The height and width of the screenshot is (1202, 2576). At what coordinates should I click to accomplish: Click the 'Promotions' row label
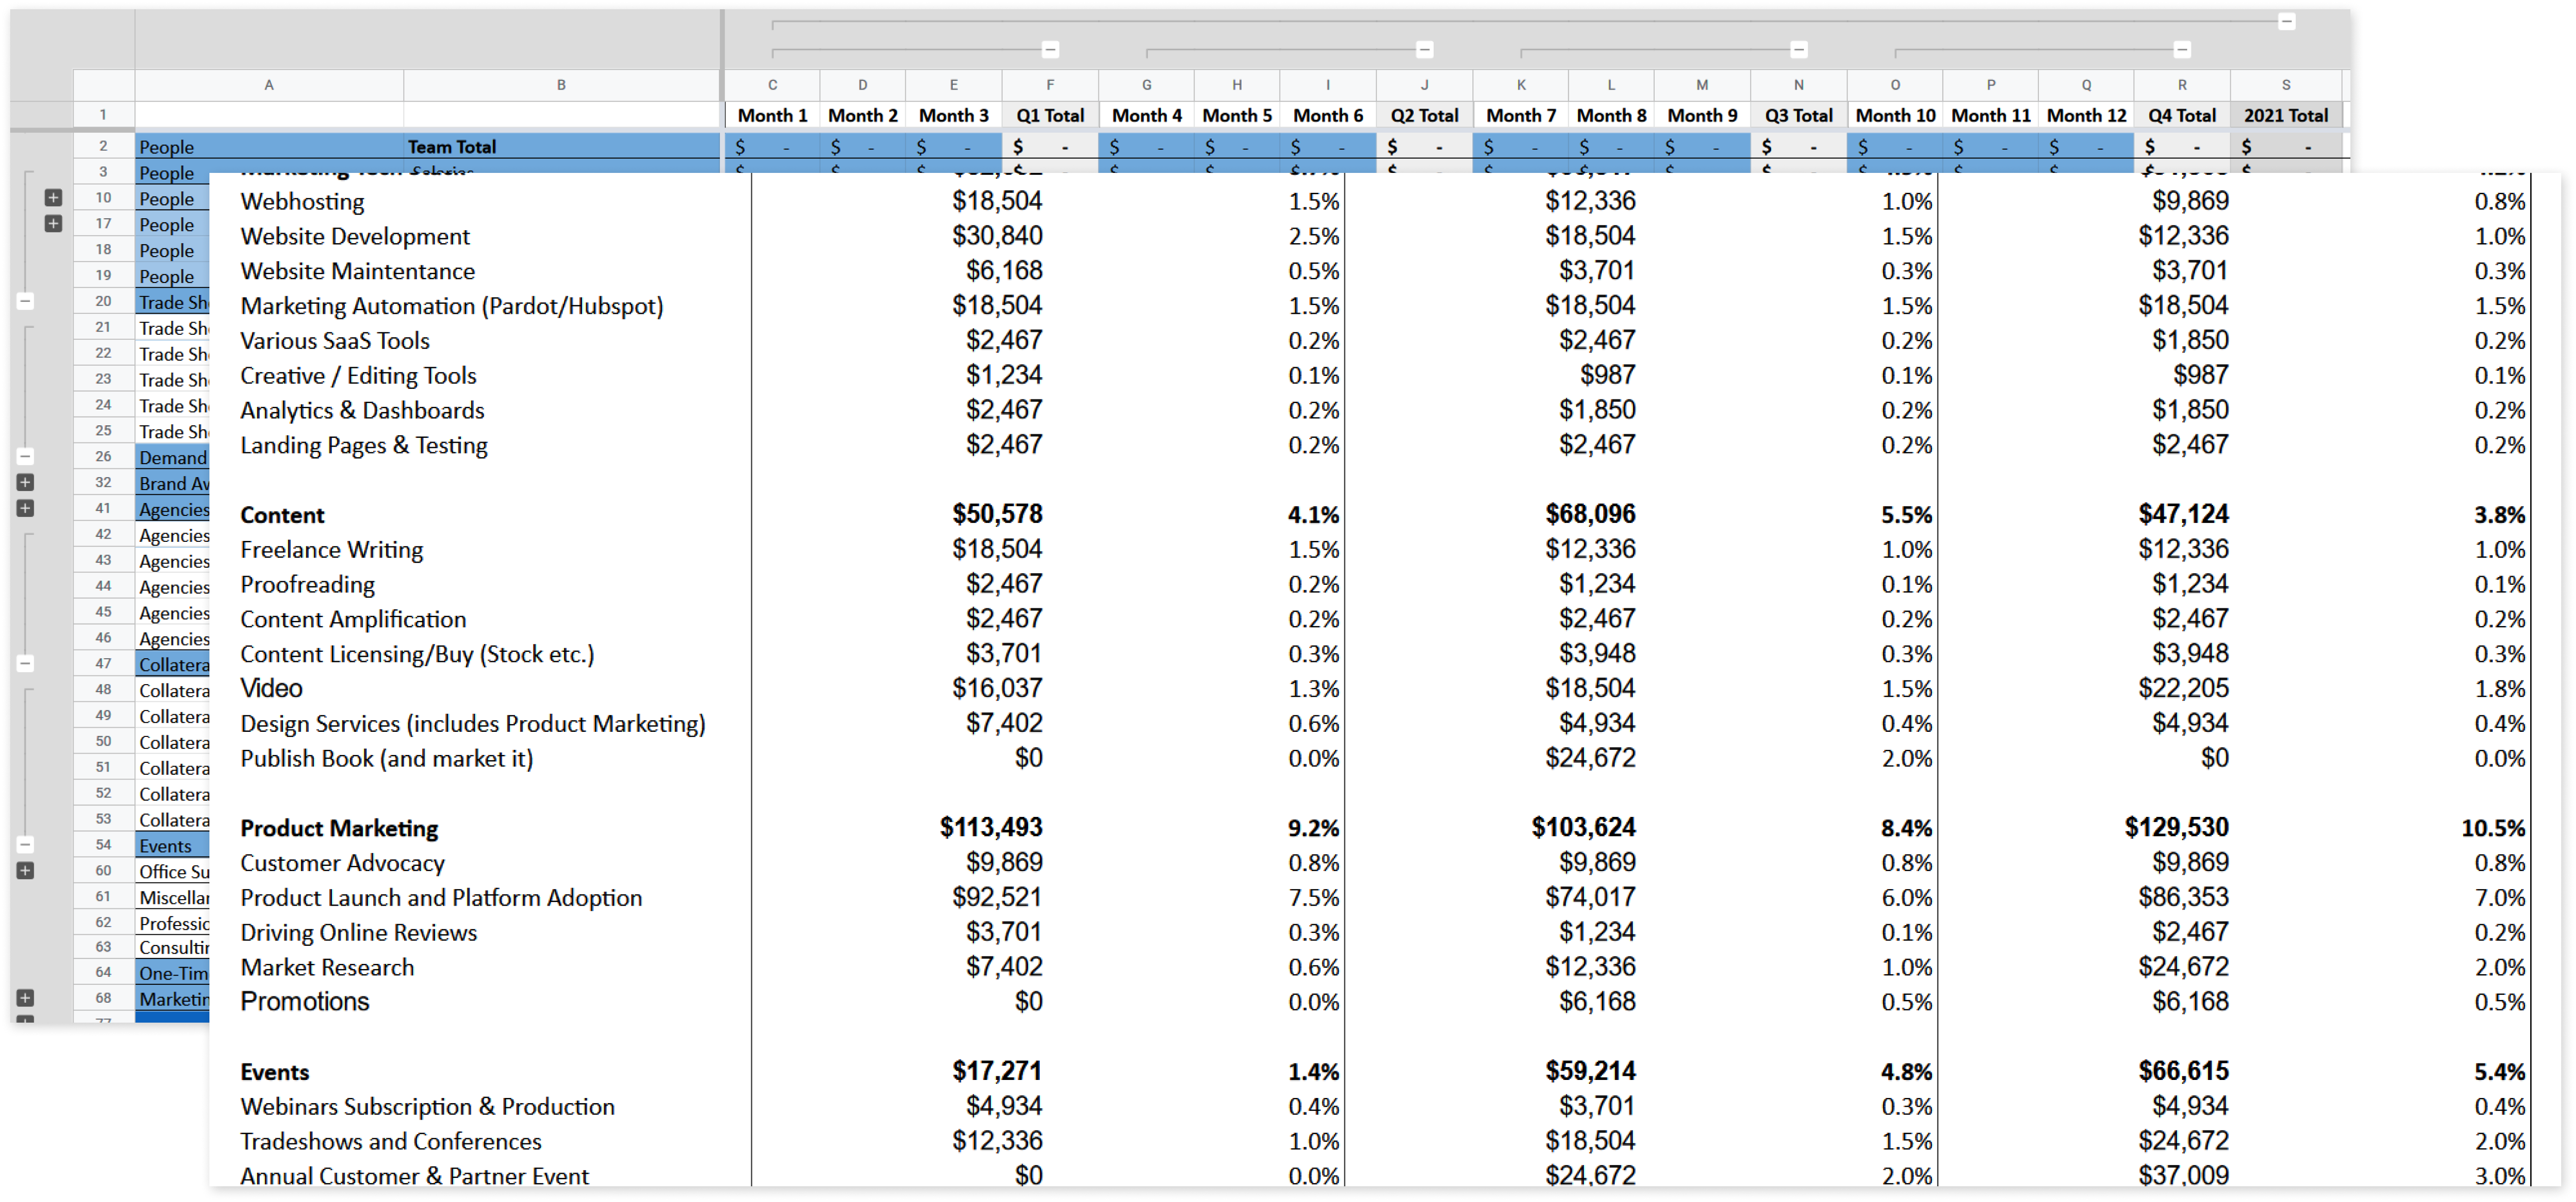304,1002
